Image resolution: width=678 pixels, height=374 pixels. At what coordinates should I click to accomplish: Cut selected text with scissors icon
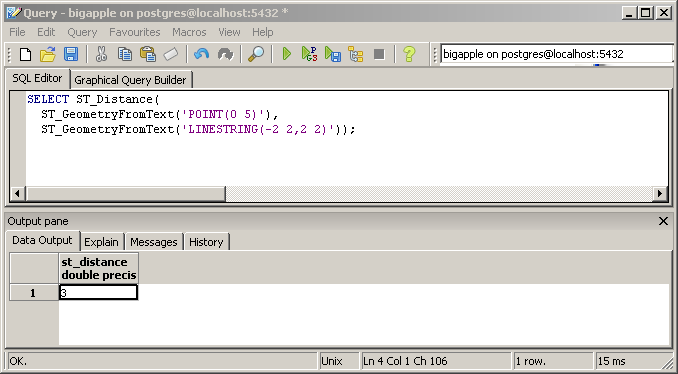[101, 54]
